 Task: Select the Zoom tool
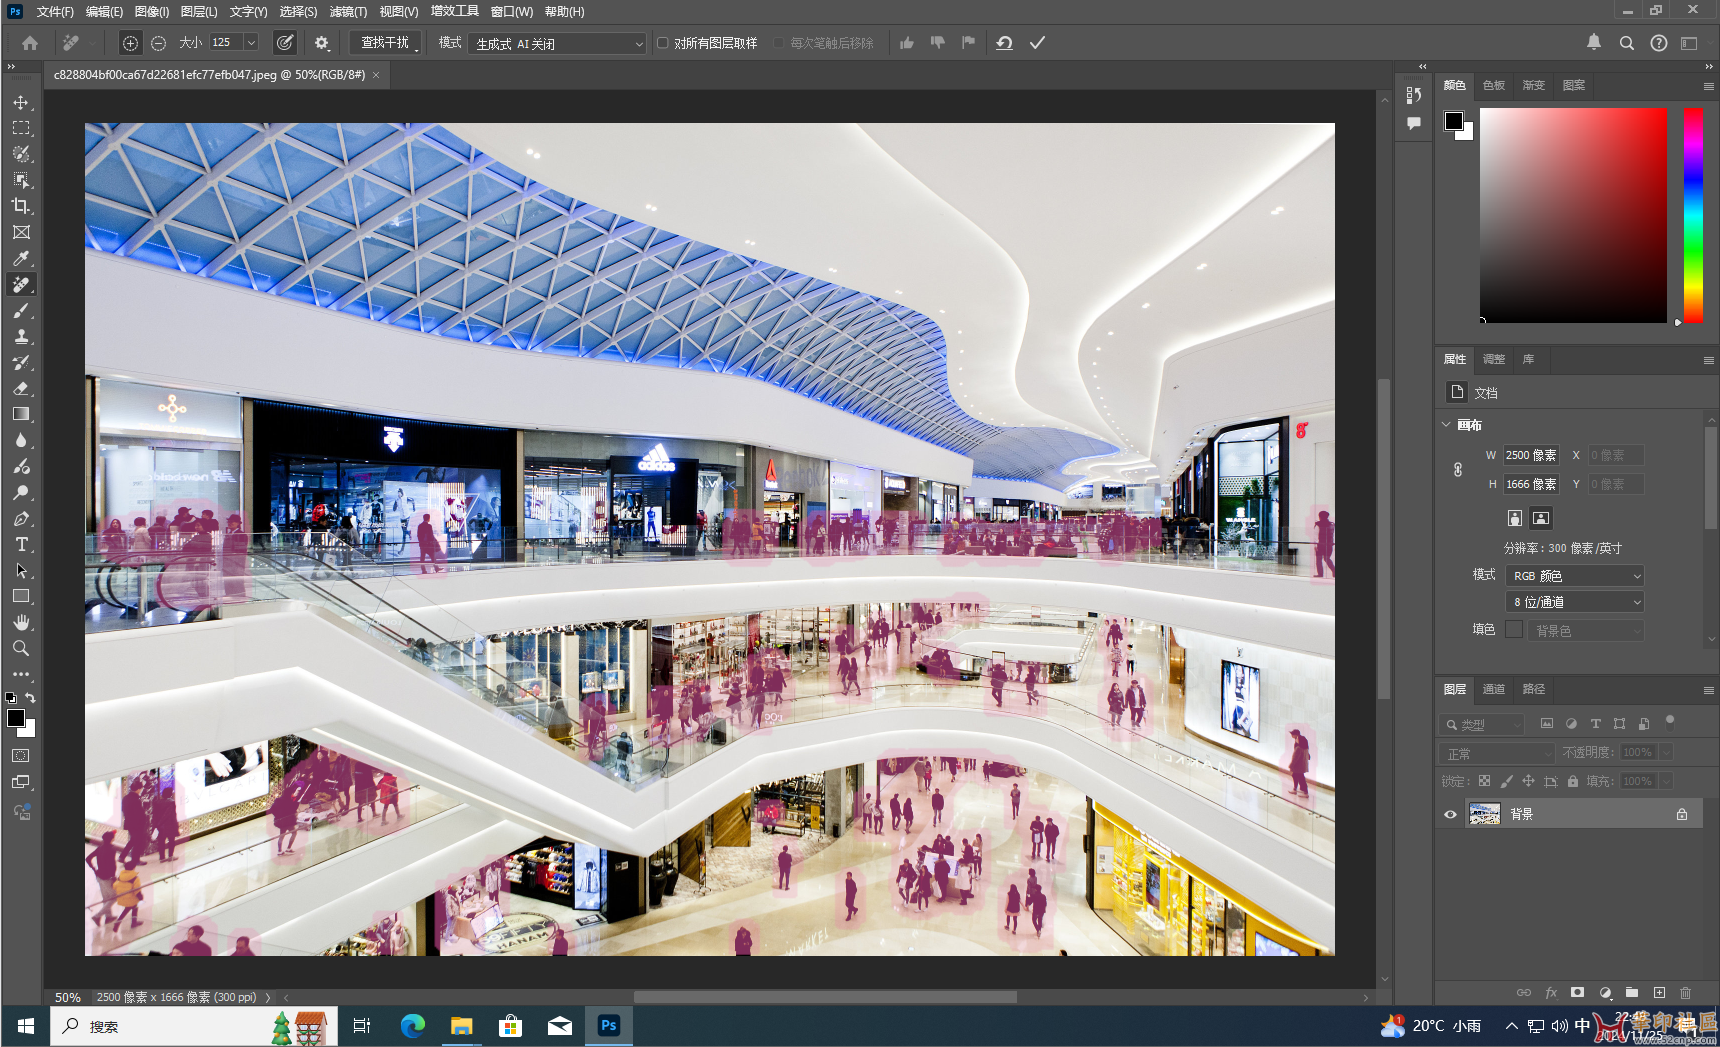[21, 648]
